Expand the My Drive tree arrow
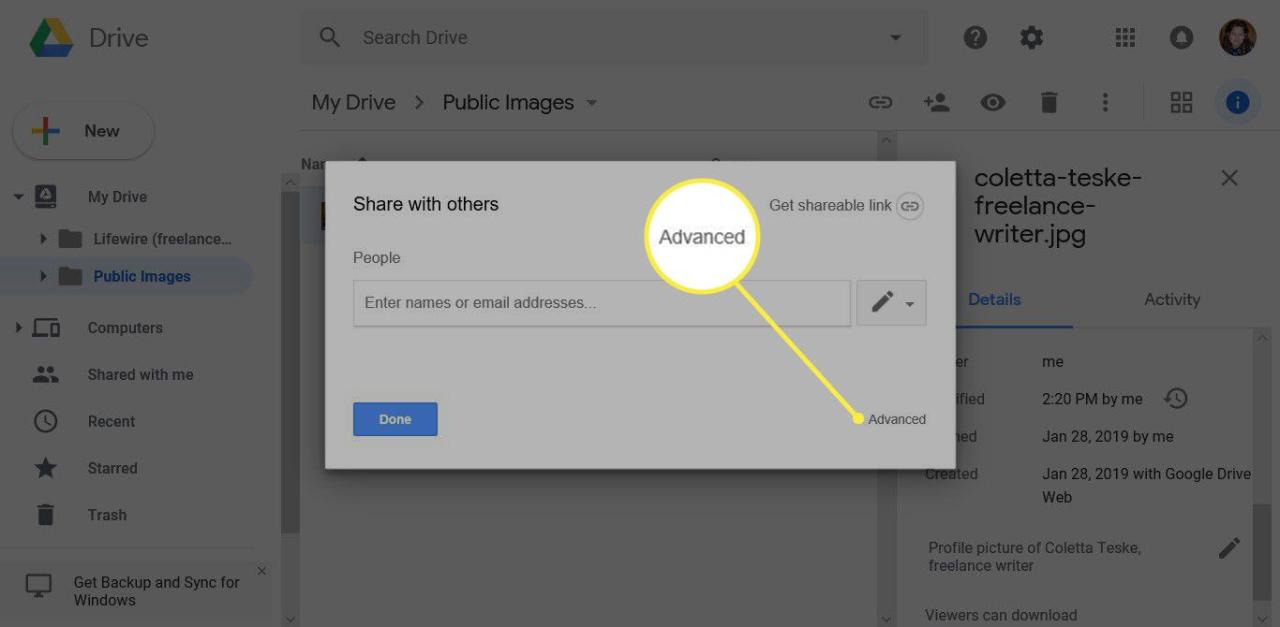Screen dimensions: 1280x627 click(x=18, y=197)
